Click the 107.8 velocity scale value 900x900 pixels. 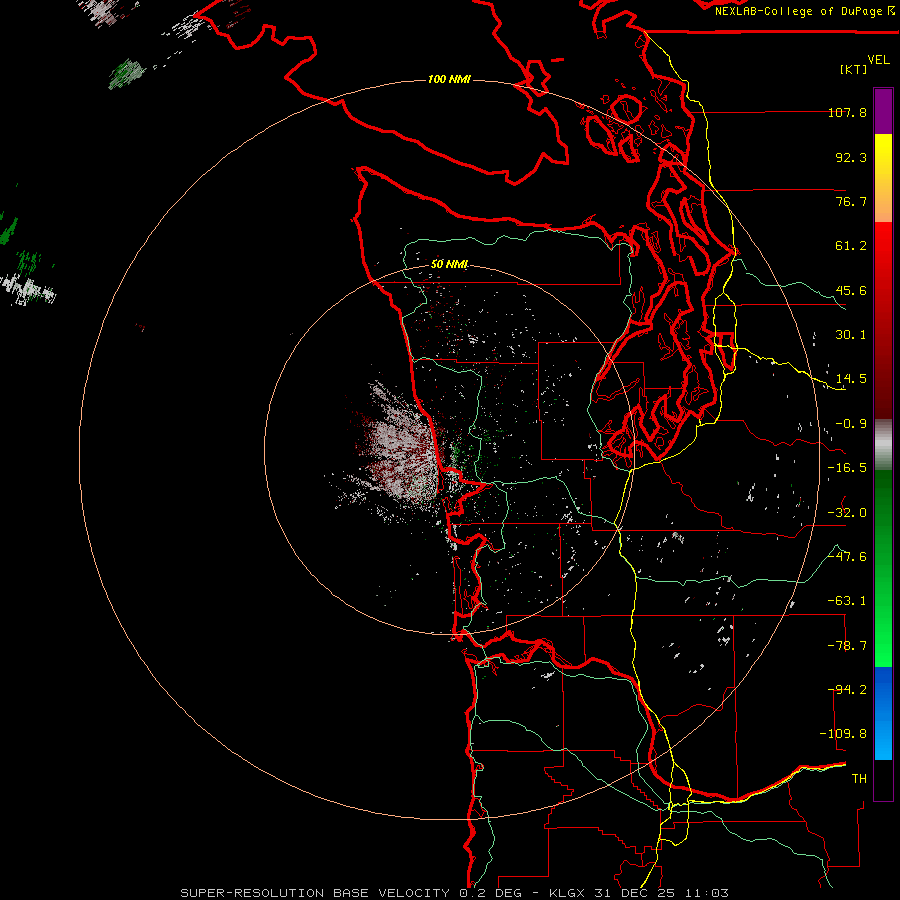pyautogui.click(x=847, y=112)
